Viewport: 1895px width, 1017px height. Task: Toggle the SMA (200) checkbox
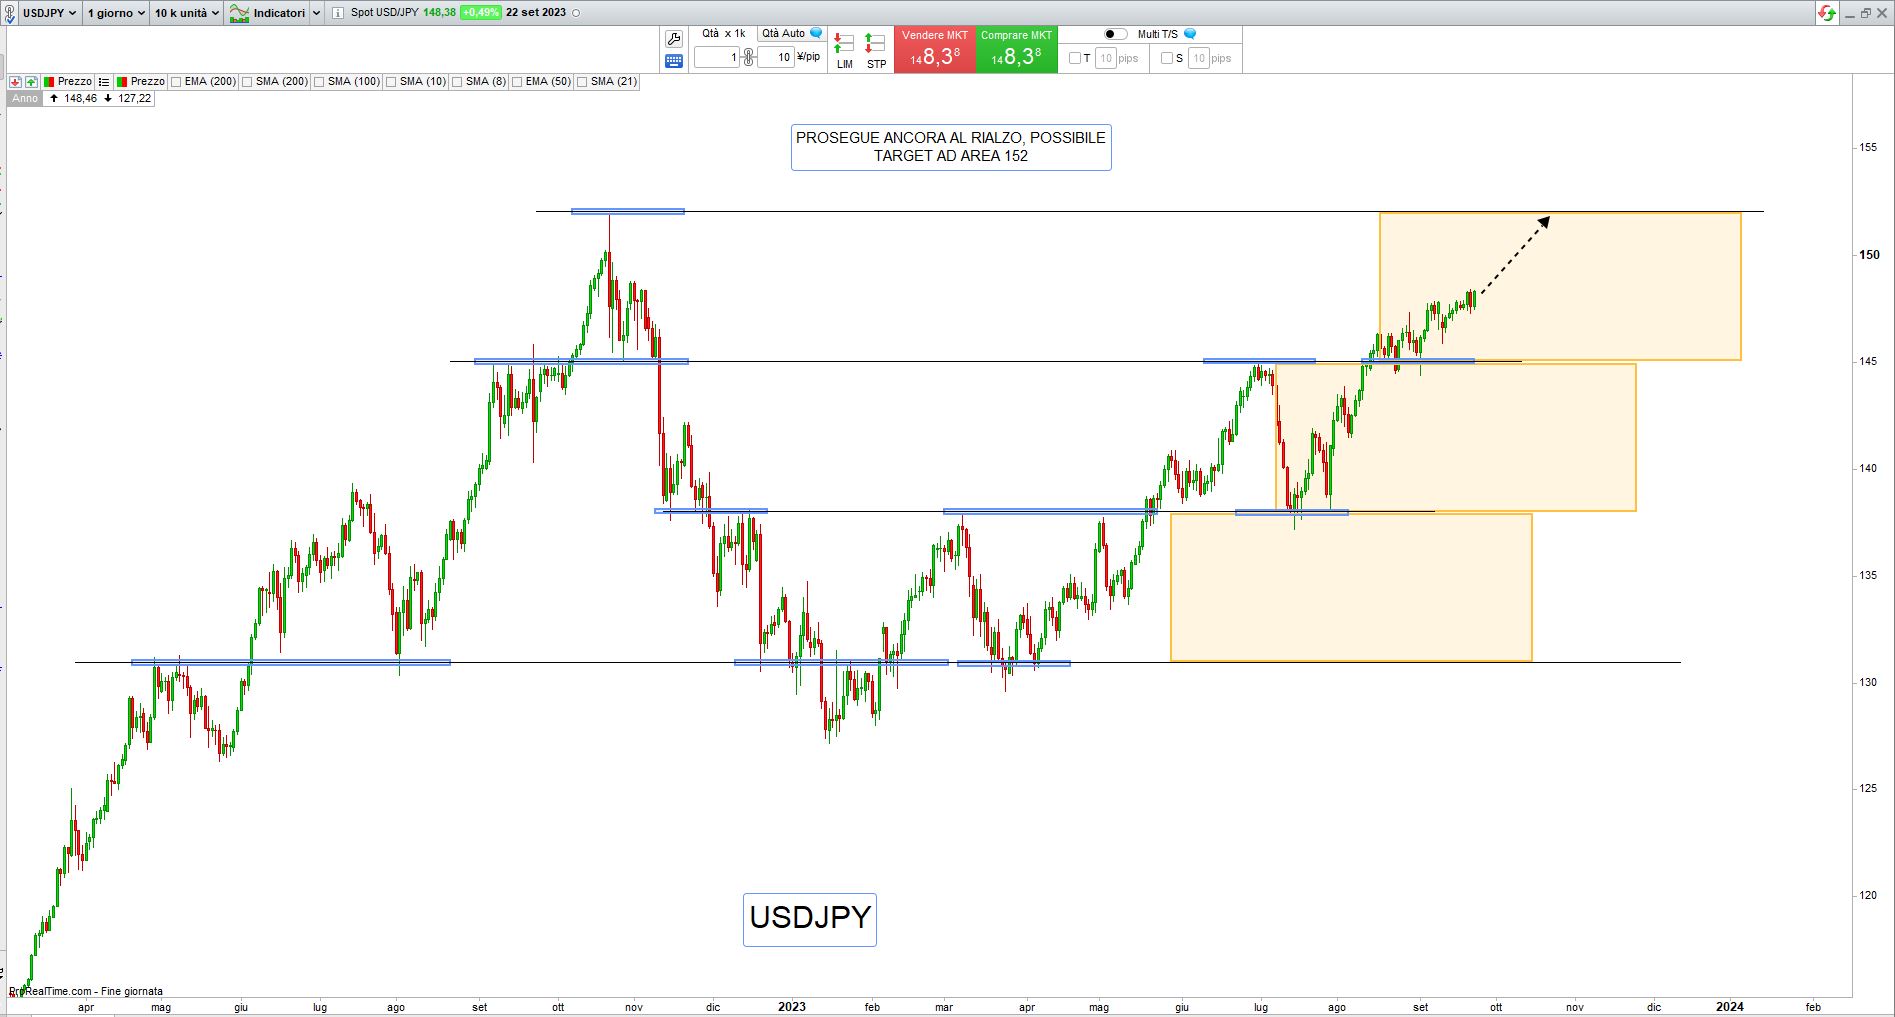[247, 82]
